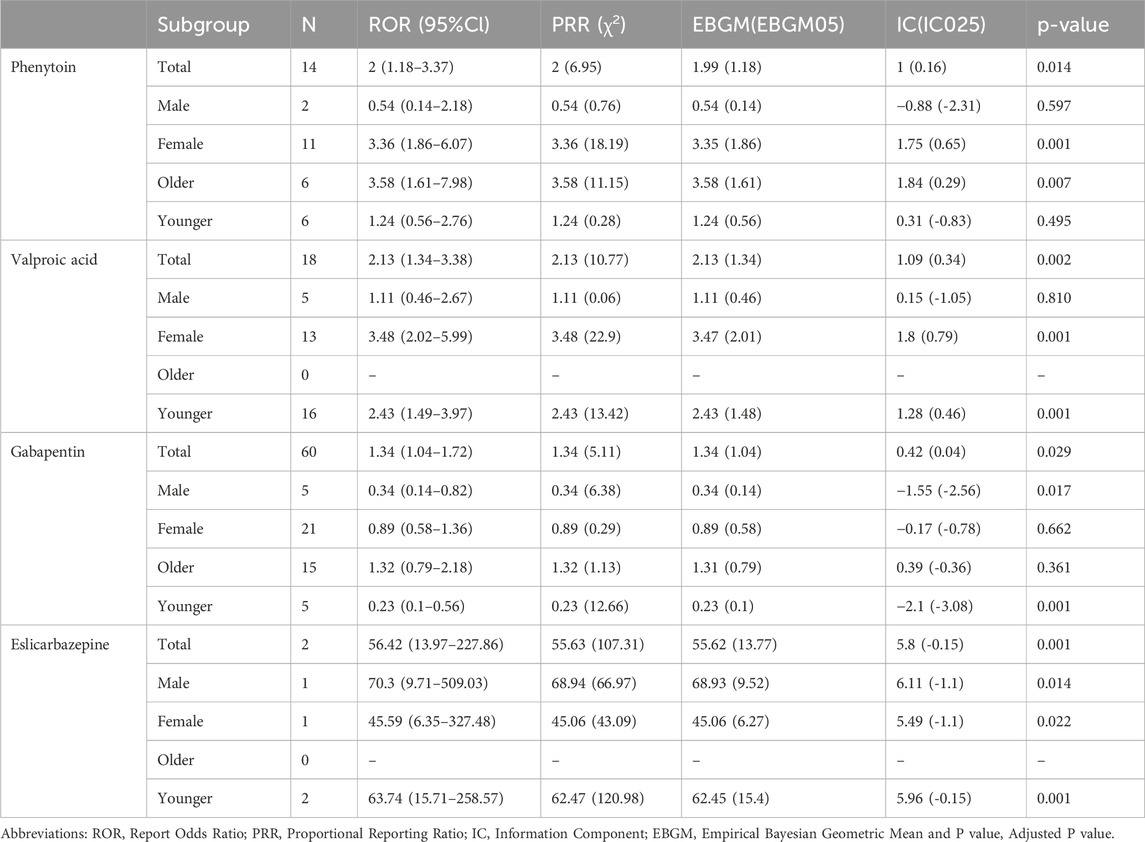
Task: Select the p-value column header
Action: [x=1073, y=26]
